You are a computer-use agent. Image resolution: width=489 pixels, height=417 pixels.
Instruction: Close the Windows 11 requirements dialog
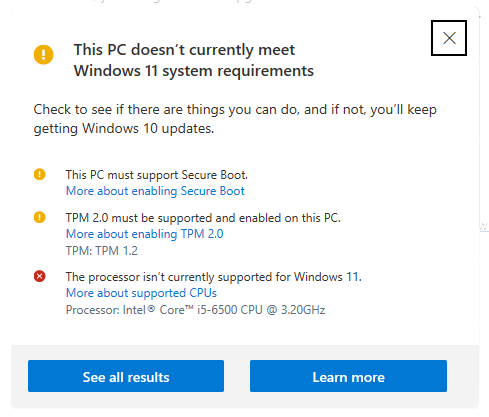coord(449,38)
